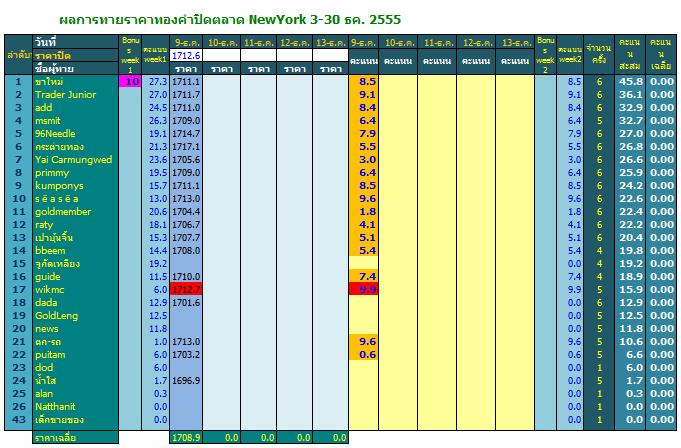Select the ราคาเฉลี่ย row label

point(55,438)
